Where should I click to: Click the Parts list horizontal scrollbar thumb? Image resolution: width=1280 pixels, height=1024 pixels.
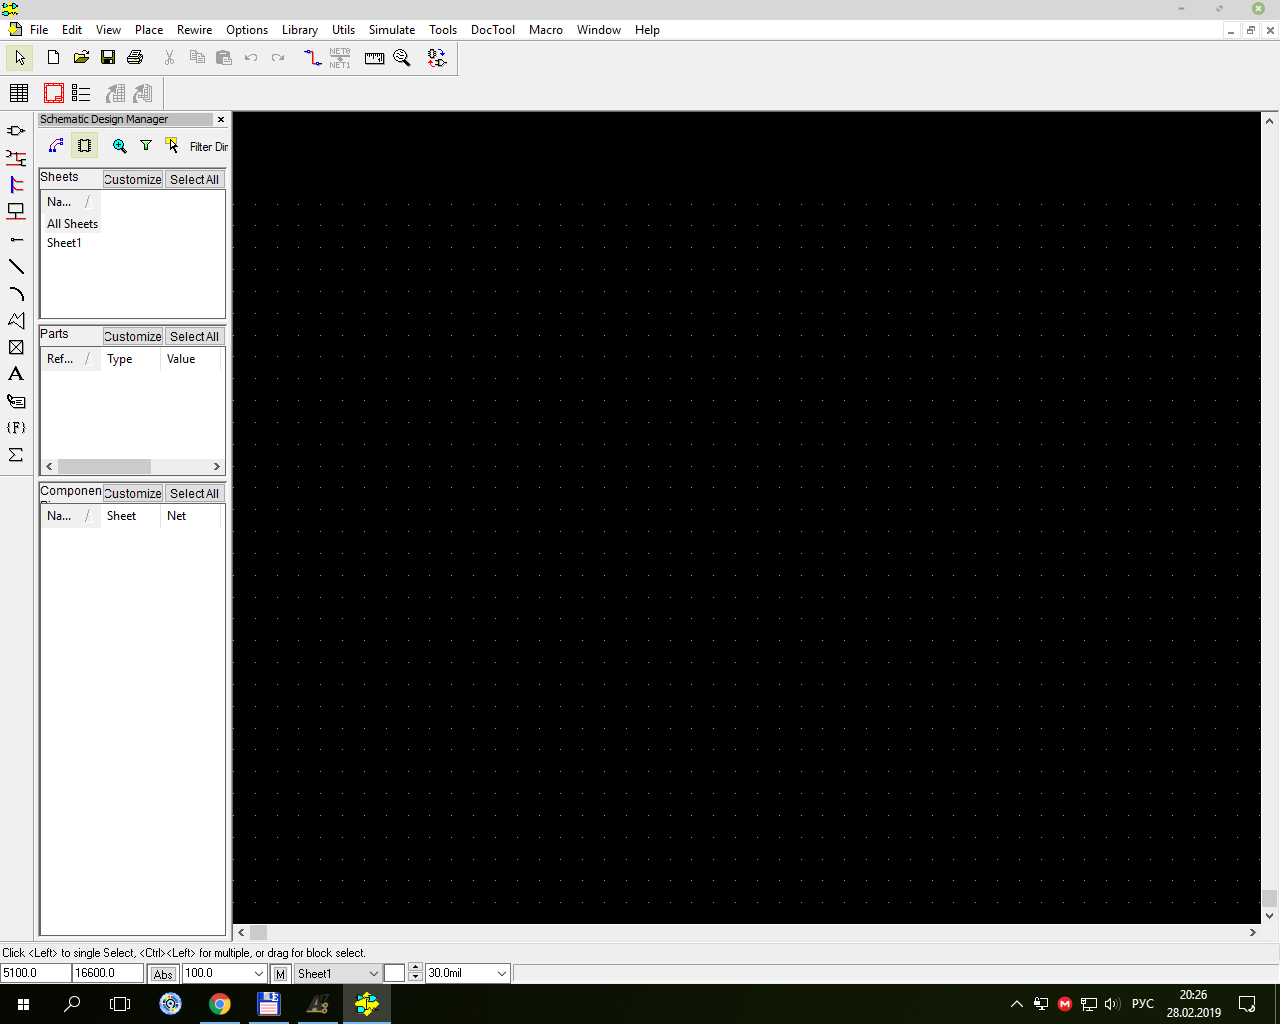104,467
